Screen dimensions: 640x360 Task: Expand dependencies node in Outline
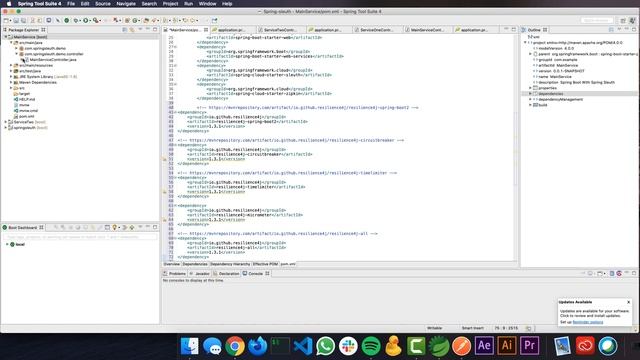(530, 93)
